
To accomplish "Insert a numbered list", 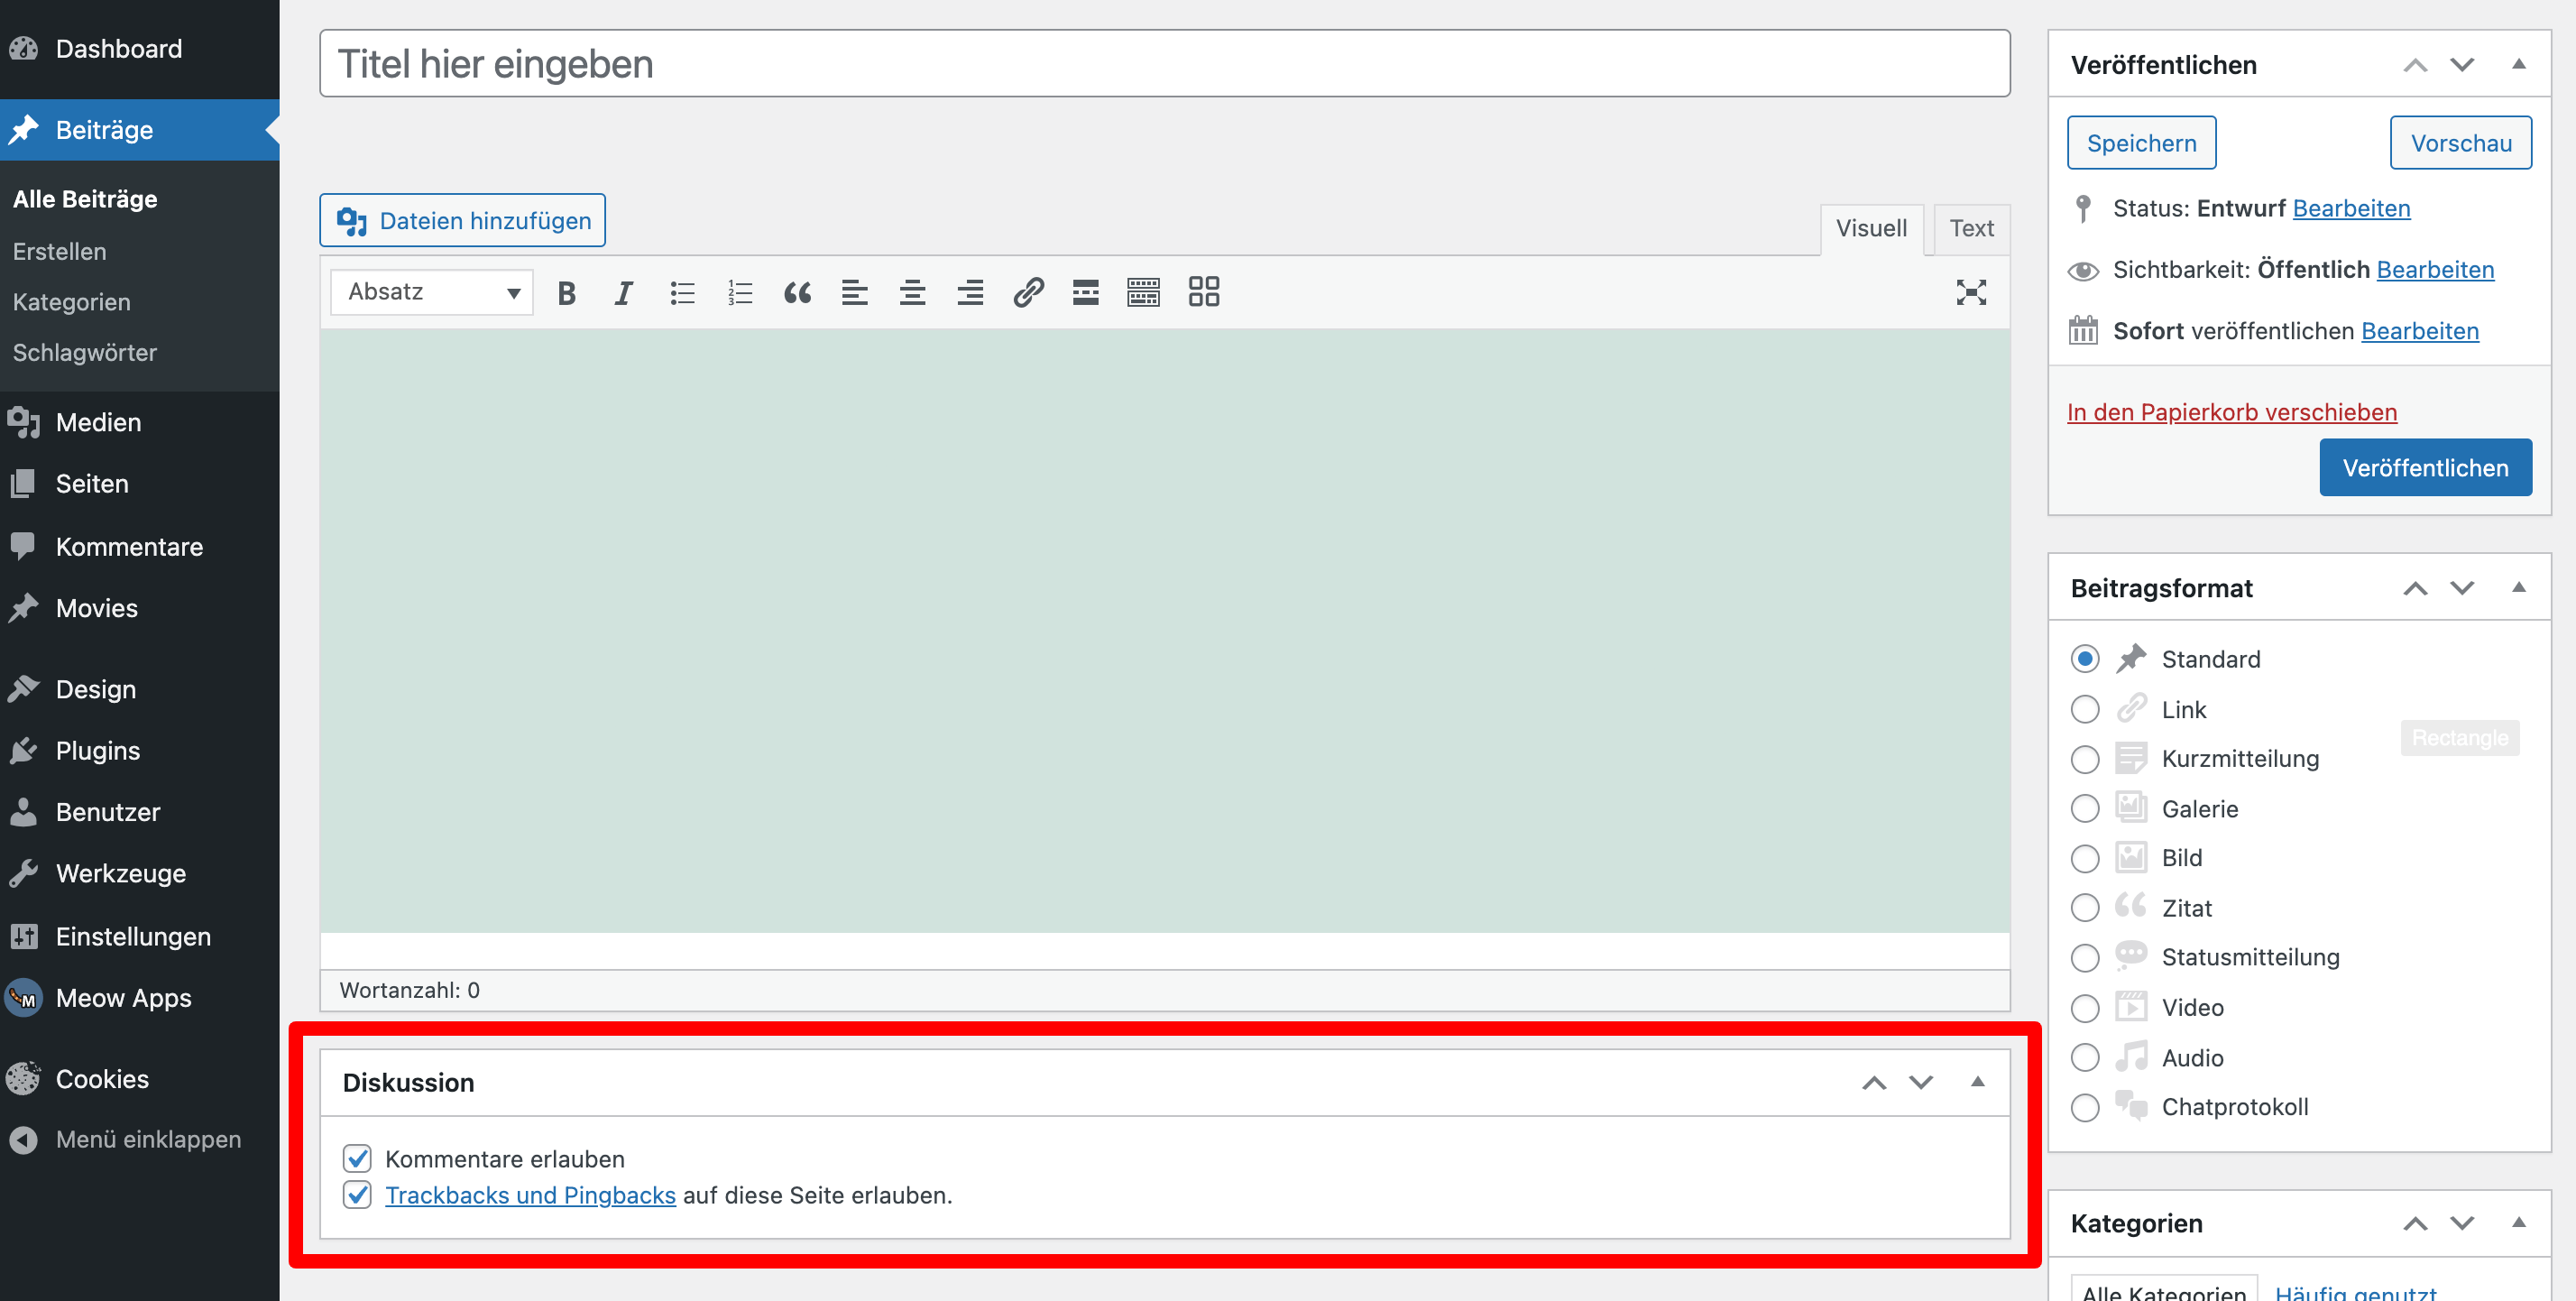I will [x=740, y=292].
